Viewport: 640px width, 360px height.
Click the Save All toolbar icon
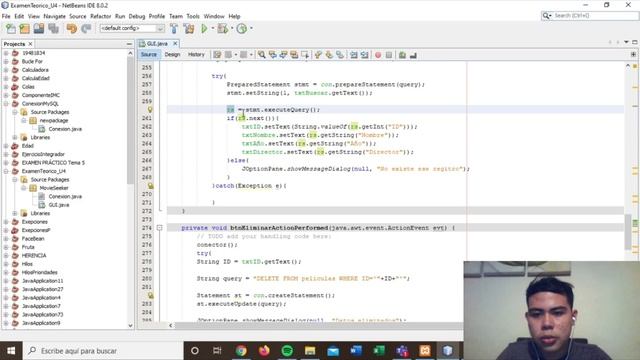point(53,29)
